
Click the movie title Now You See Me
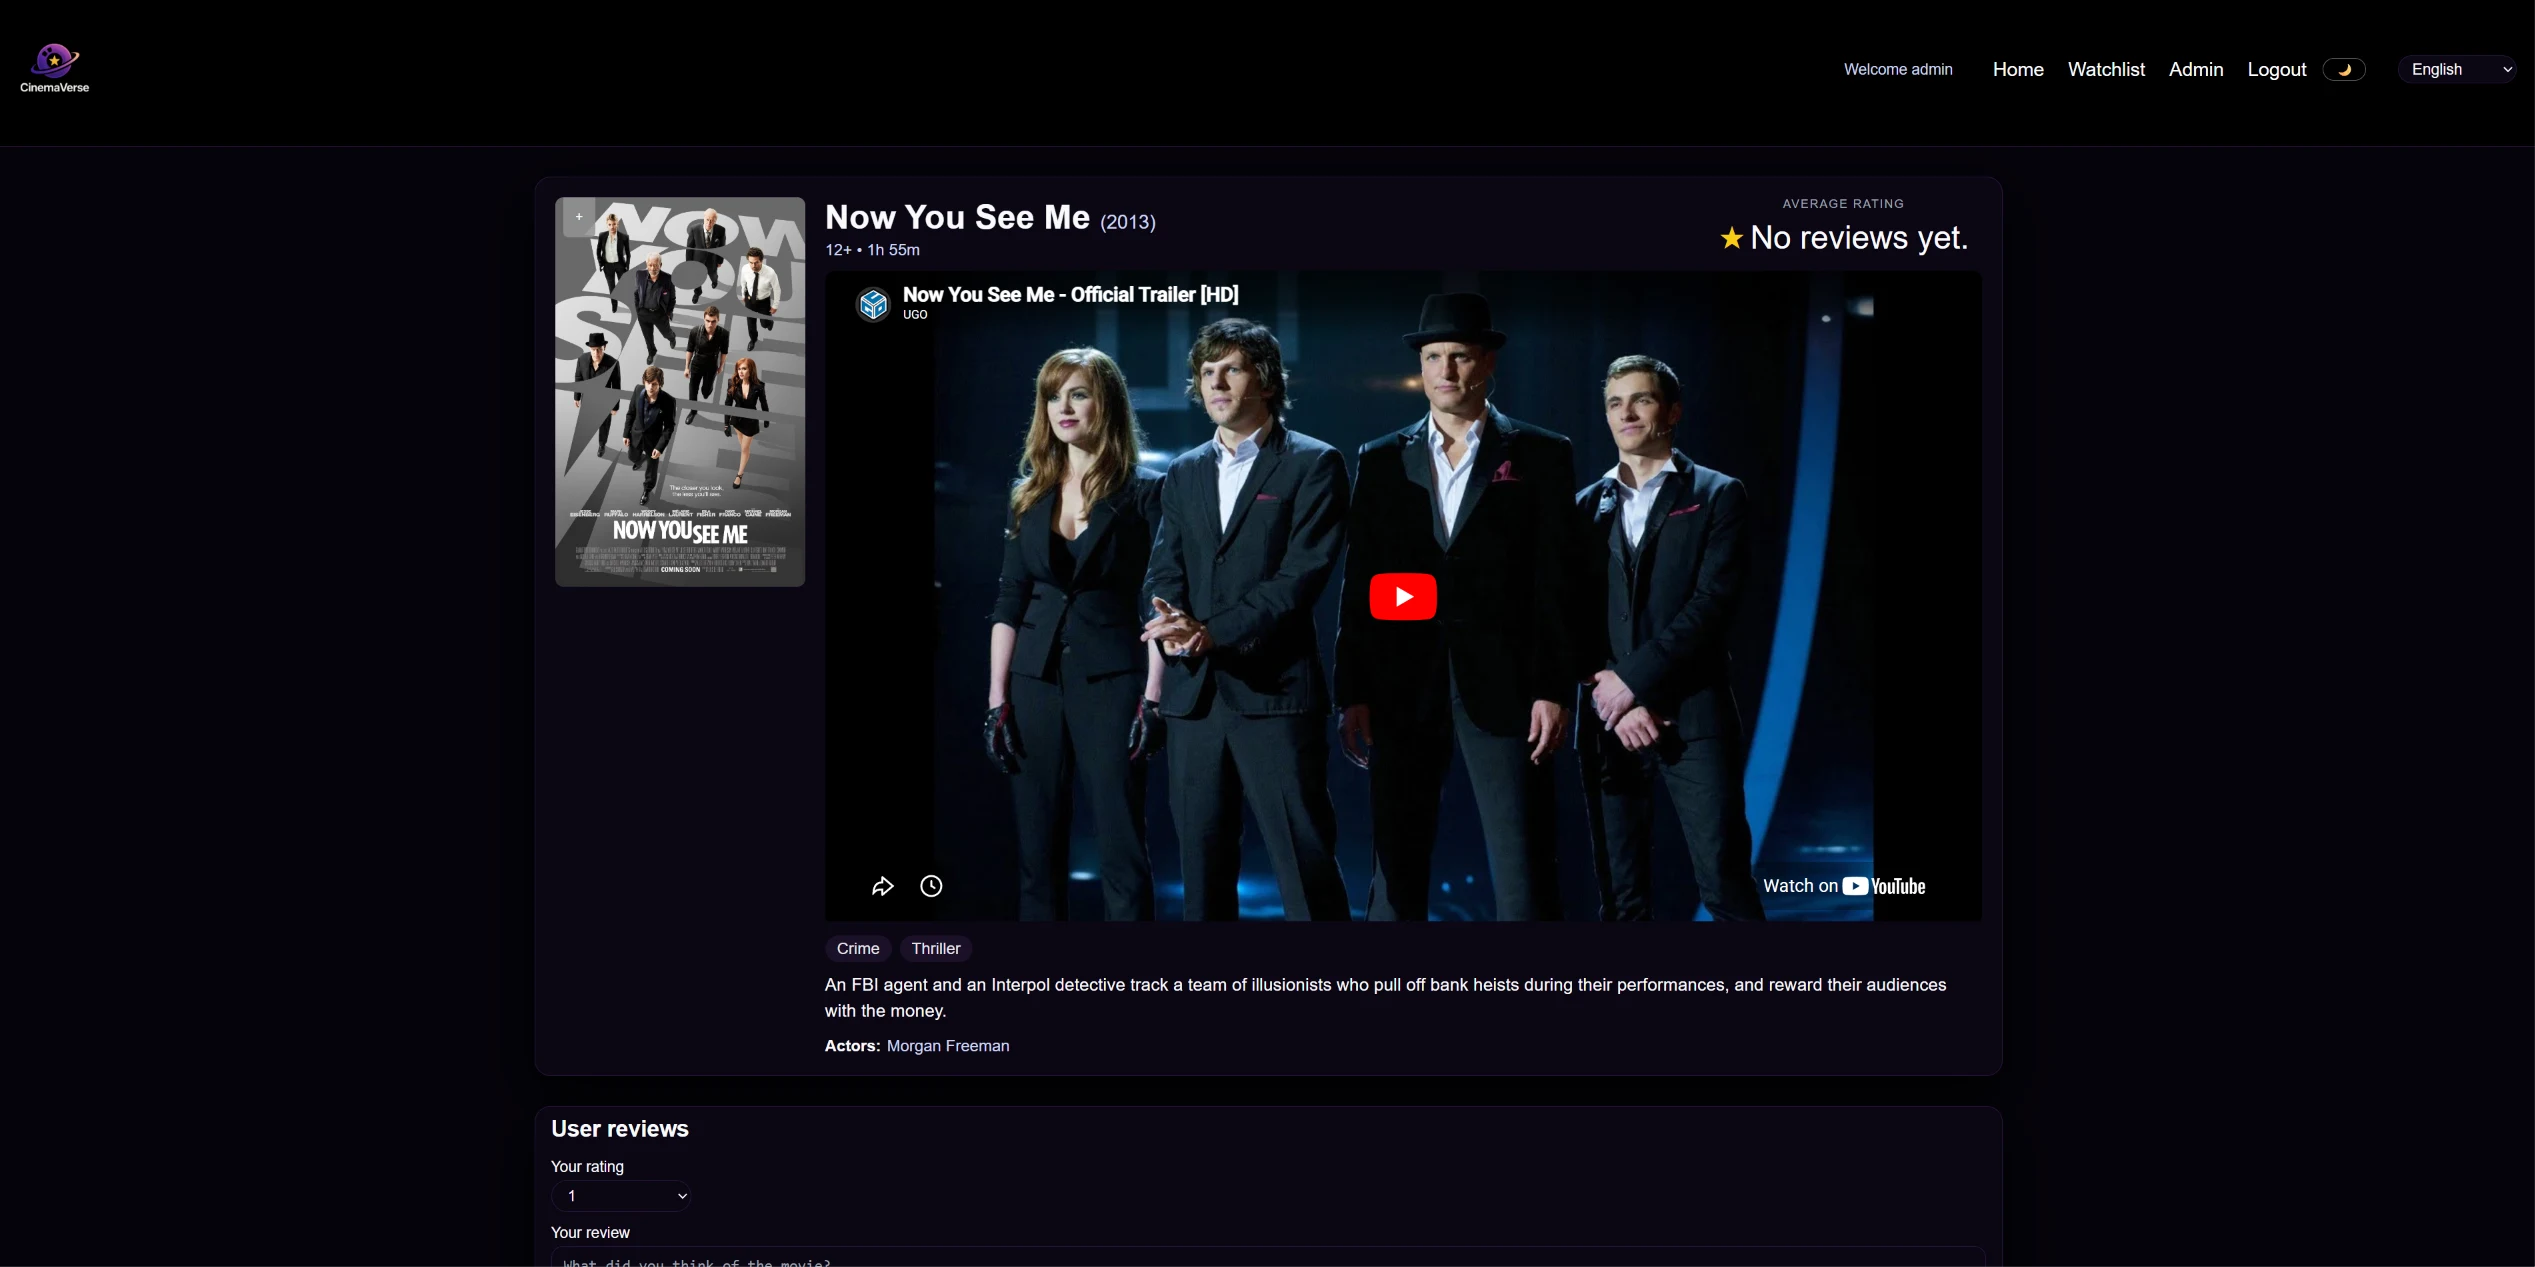coord(957,217)
